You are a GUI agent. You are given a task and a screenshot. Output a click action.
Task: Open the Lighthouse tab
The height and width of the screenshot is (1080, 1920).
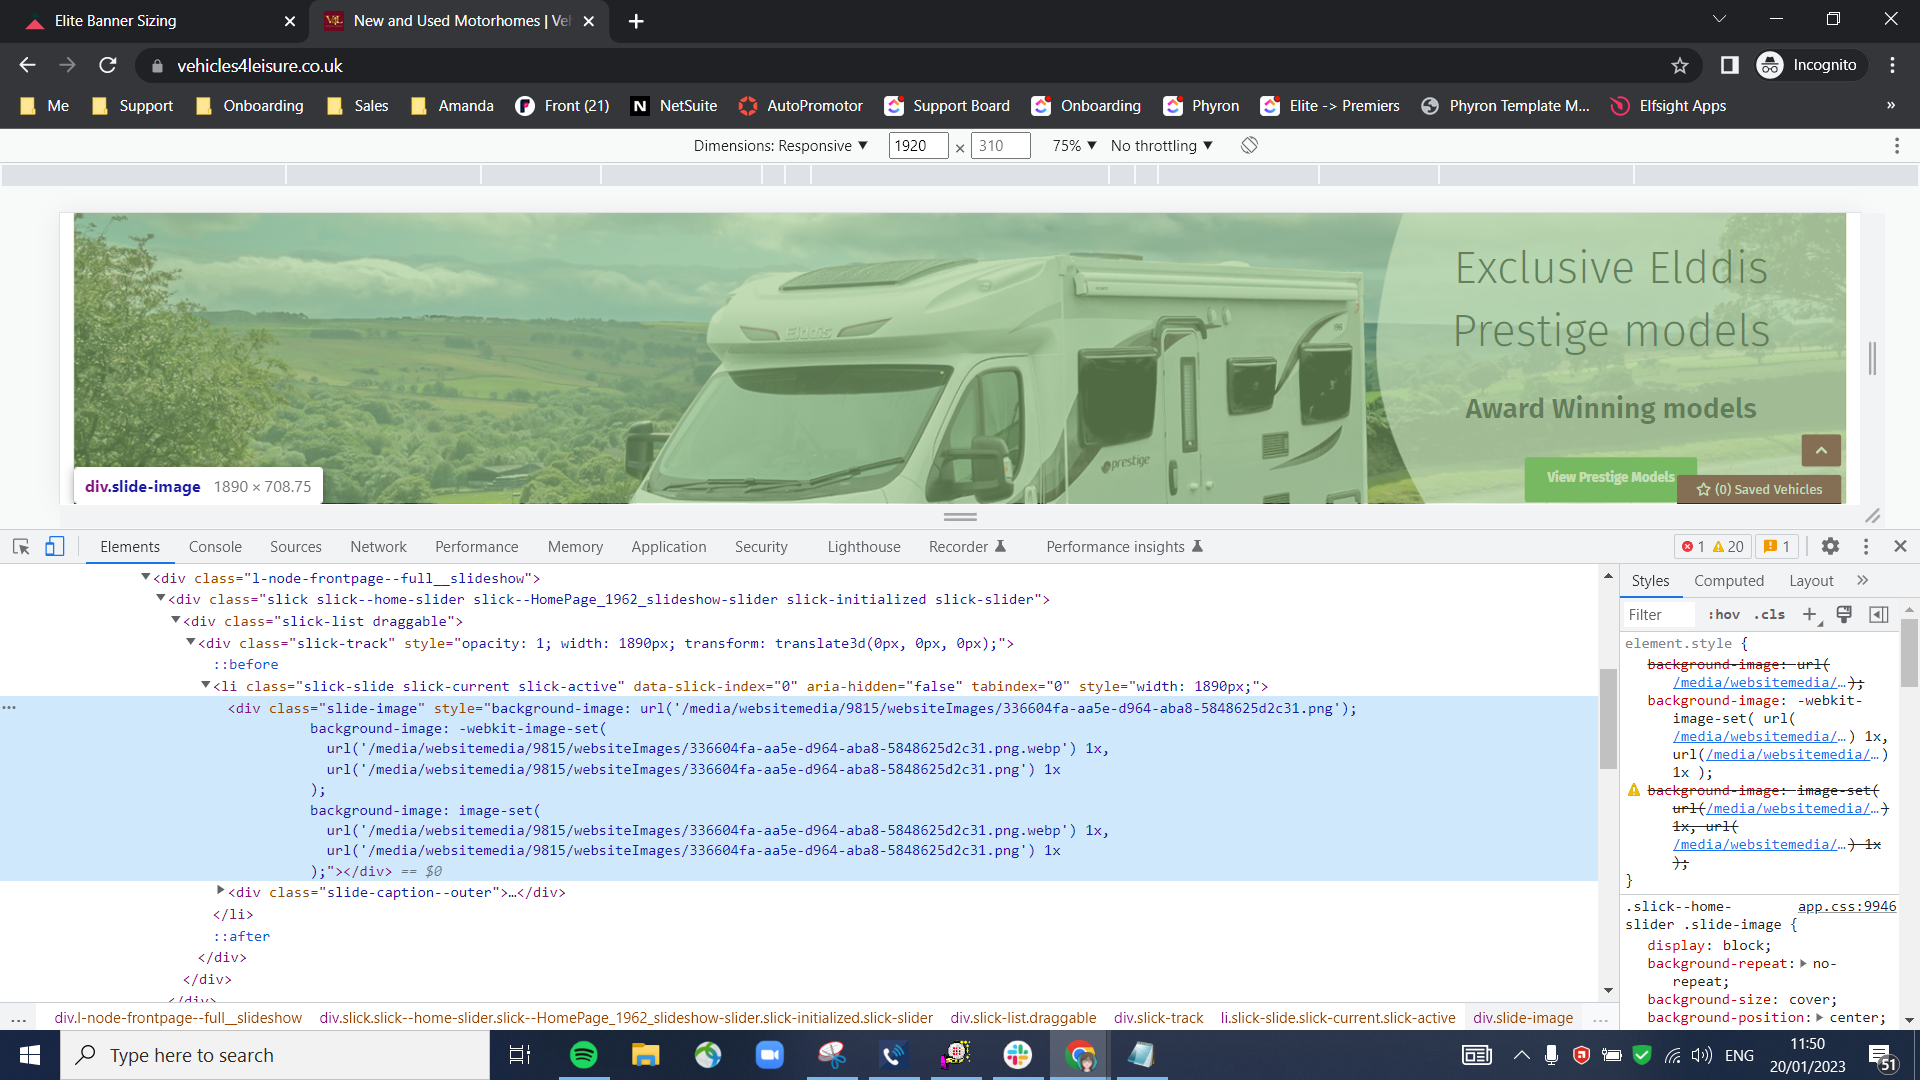[864, 547]
